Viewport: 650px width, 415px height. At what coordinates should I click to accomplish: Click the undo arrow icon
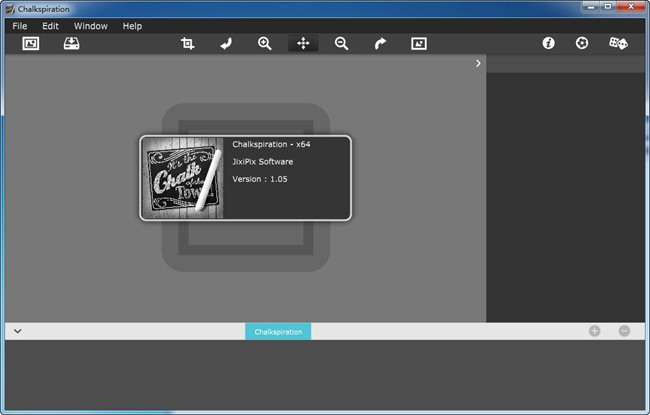226,44
